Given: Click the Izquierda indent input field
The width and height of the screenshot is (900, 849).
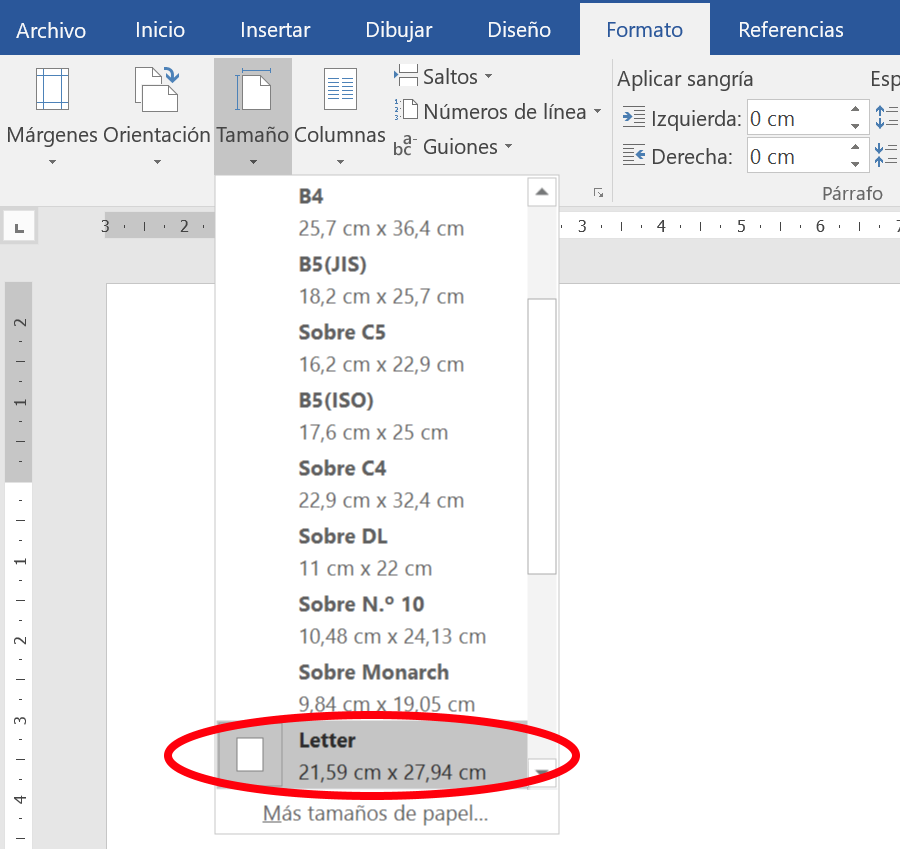Looking at the screenshot, I should pos(795,119).
